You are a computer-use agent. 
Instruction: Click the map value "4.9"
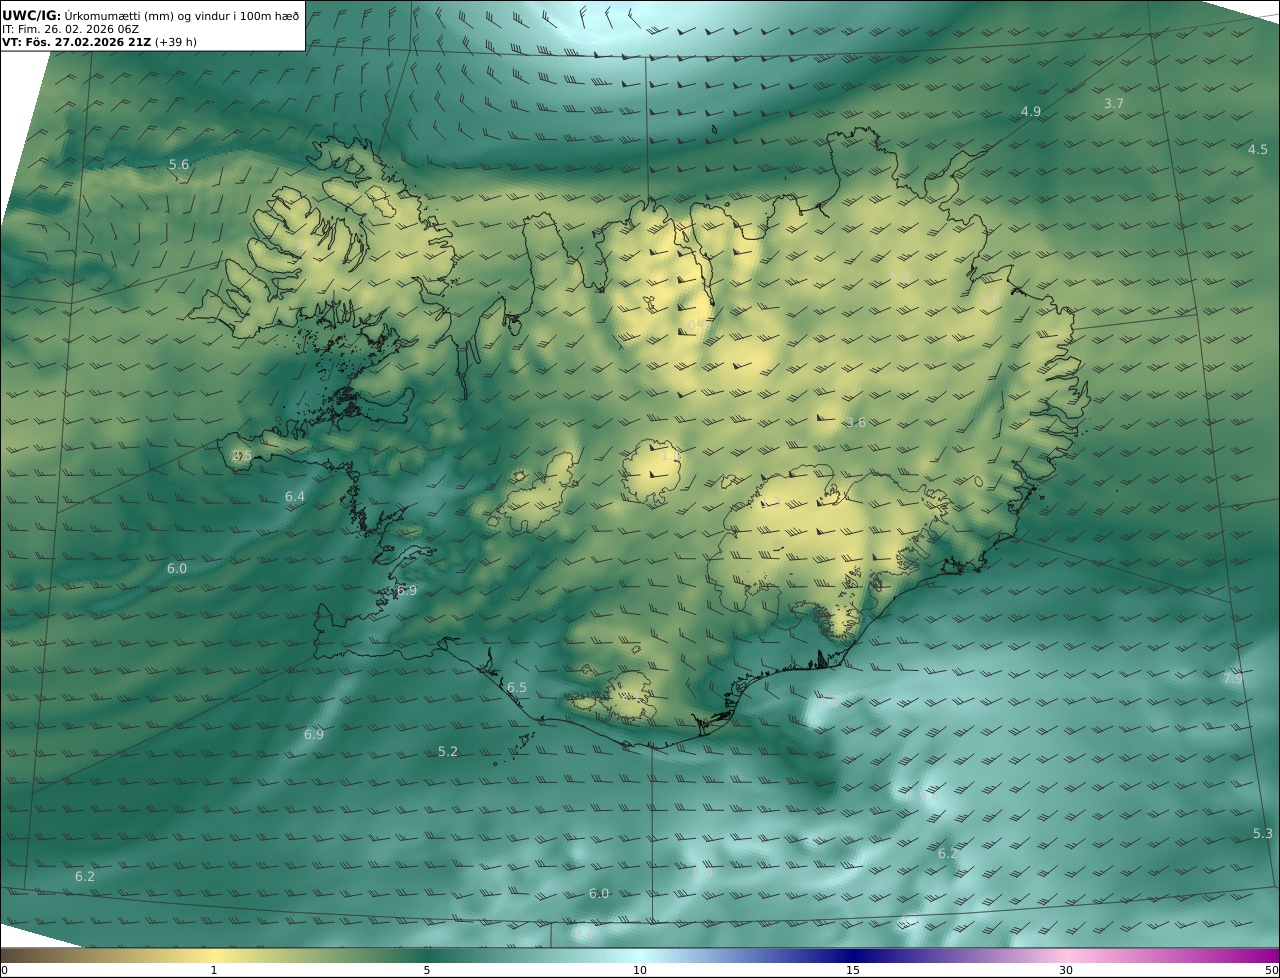coord(1031,111)
